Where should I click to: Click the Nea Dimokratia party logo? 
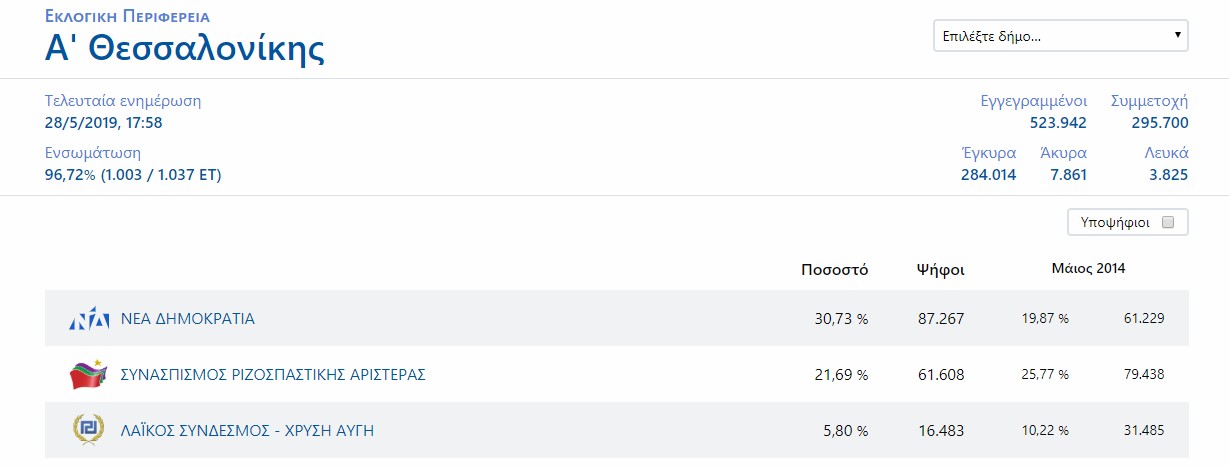tap(89, 319)
